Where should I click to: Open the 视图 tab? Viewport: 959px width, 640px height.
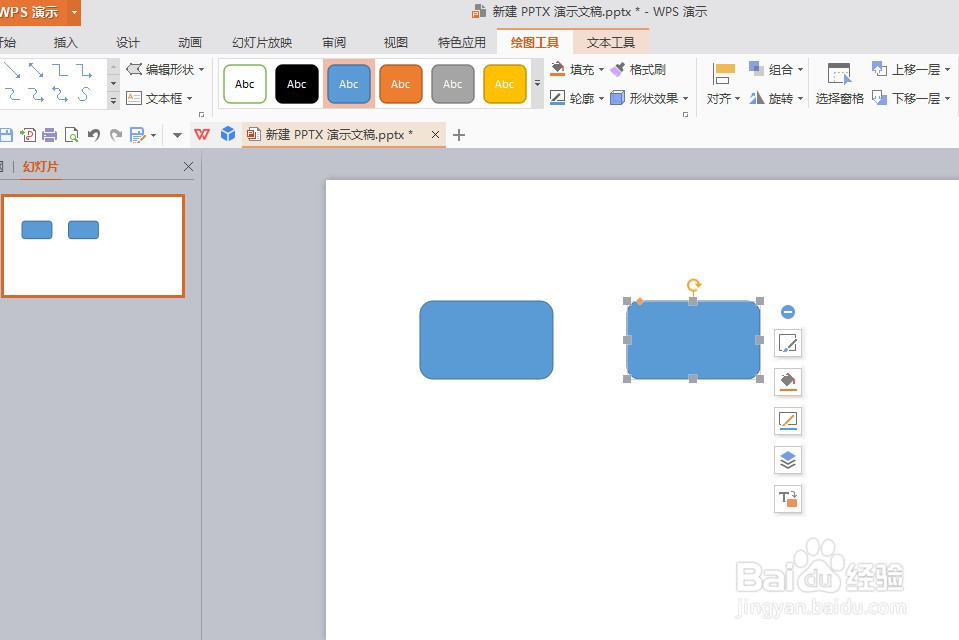point(396,42)
